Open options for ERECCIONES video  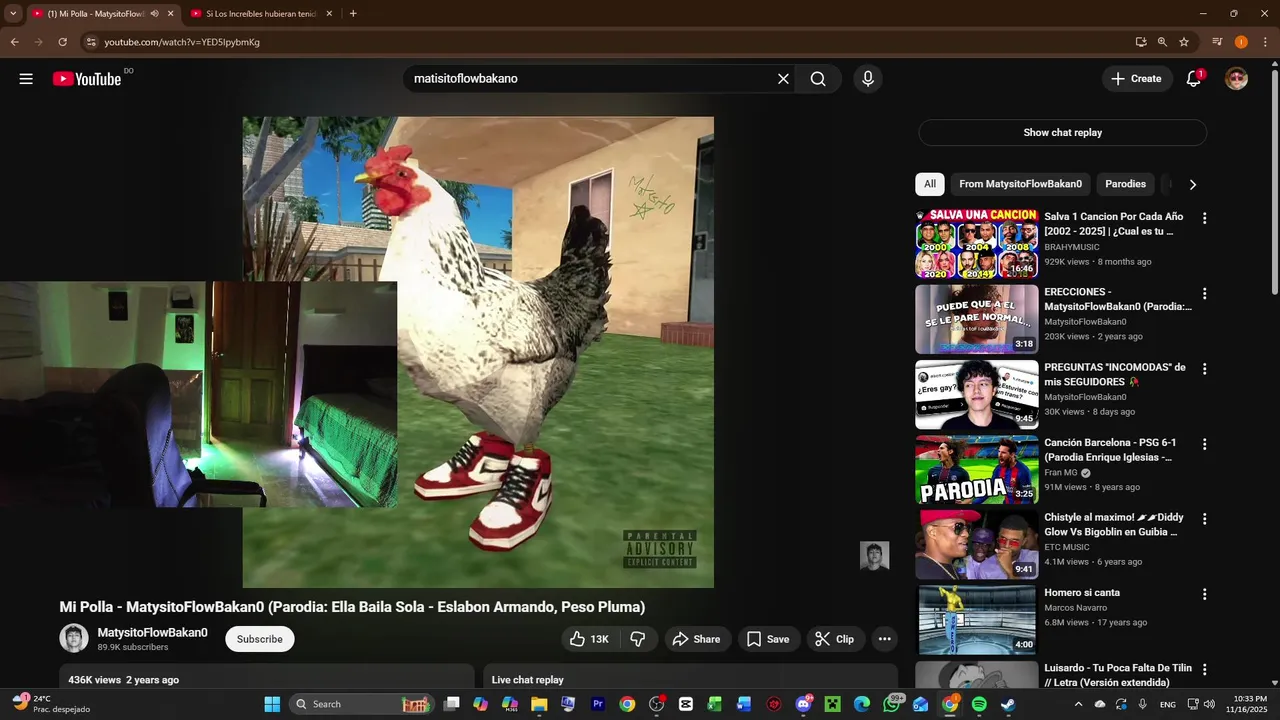1204,294
